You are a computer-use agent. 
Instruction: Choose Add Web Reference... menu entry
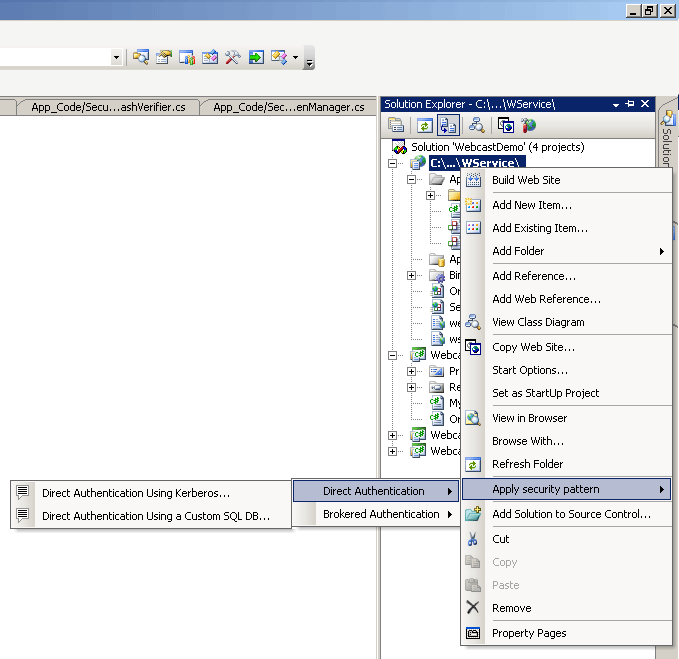pyautogui.click(x=567, y=299)
